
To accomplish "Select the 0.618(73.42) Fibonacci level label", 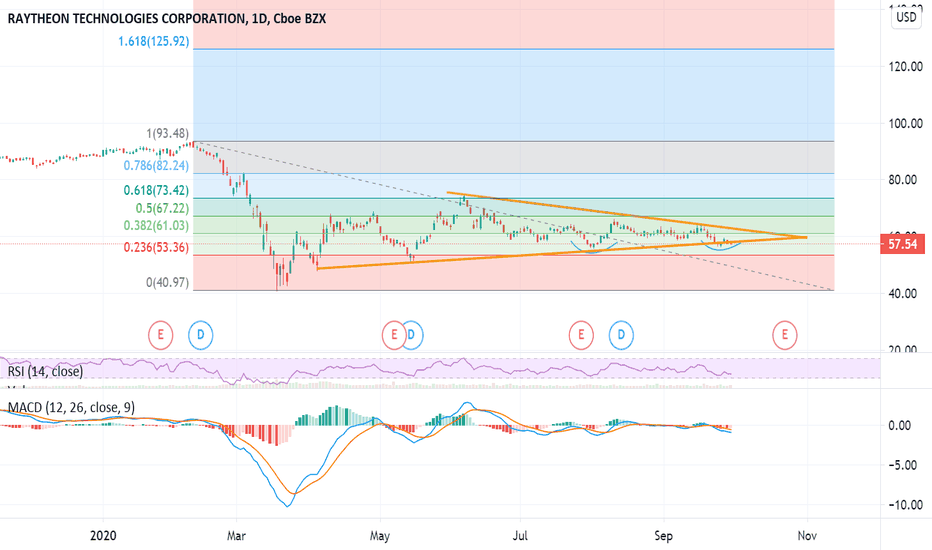I will pos(156,190).
